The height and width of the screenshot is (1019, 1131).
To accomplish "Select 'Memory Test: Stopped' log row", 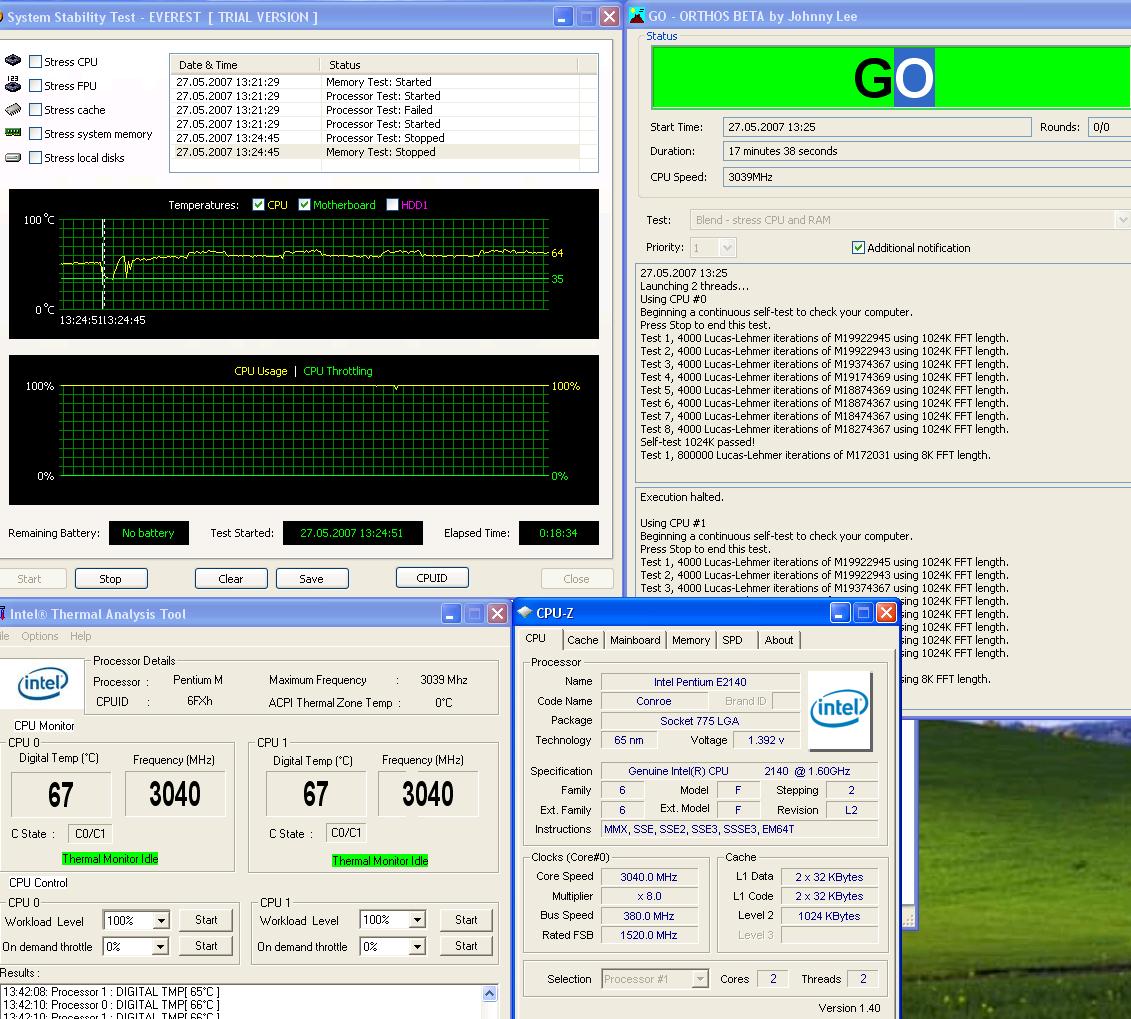I will 378,152.
